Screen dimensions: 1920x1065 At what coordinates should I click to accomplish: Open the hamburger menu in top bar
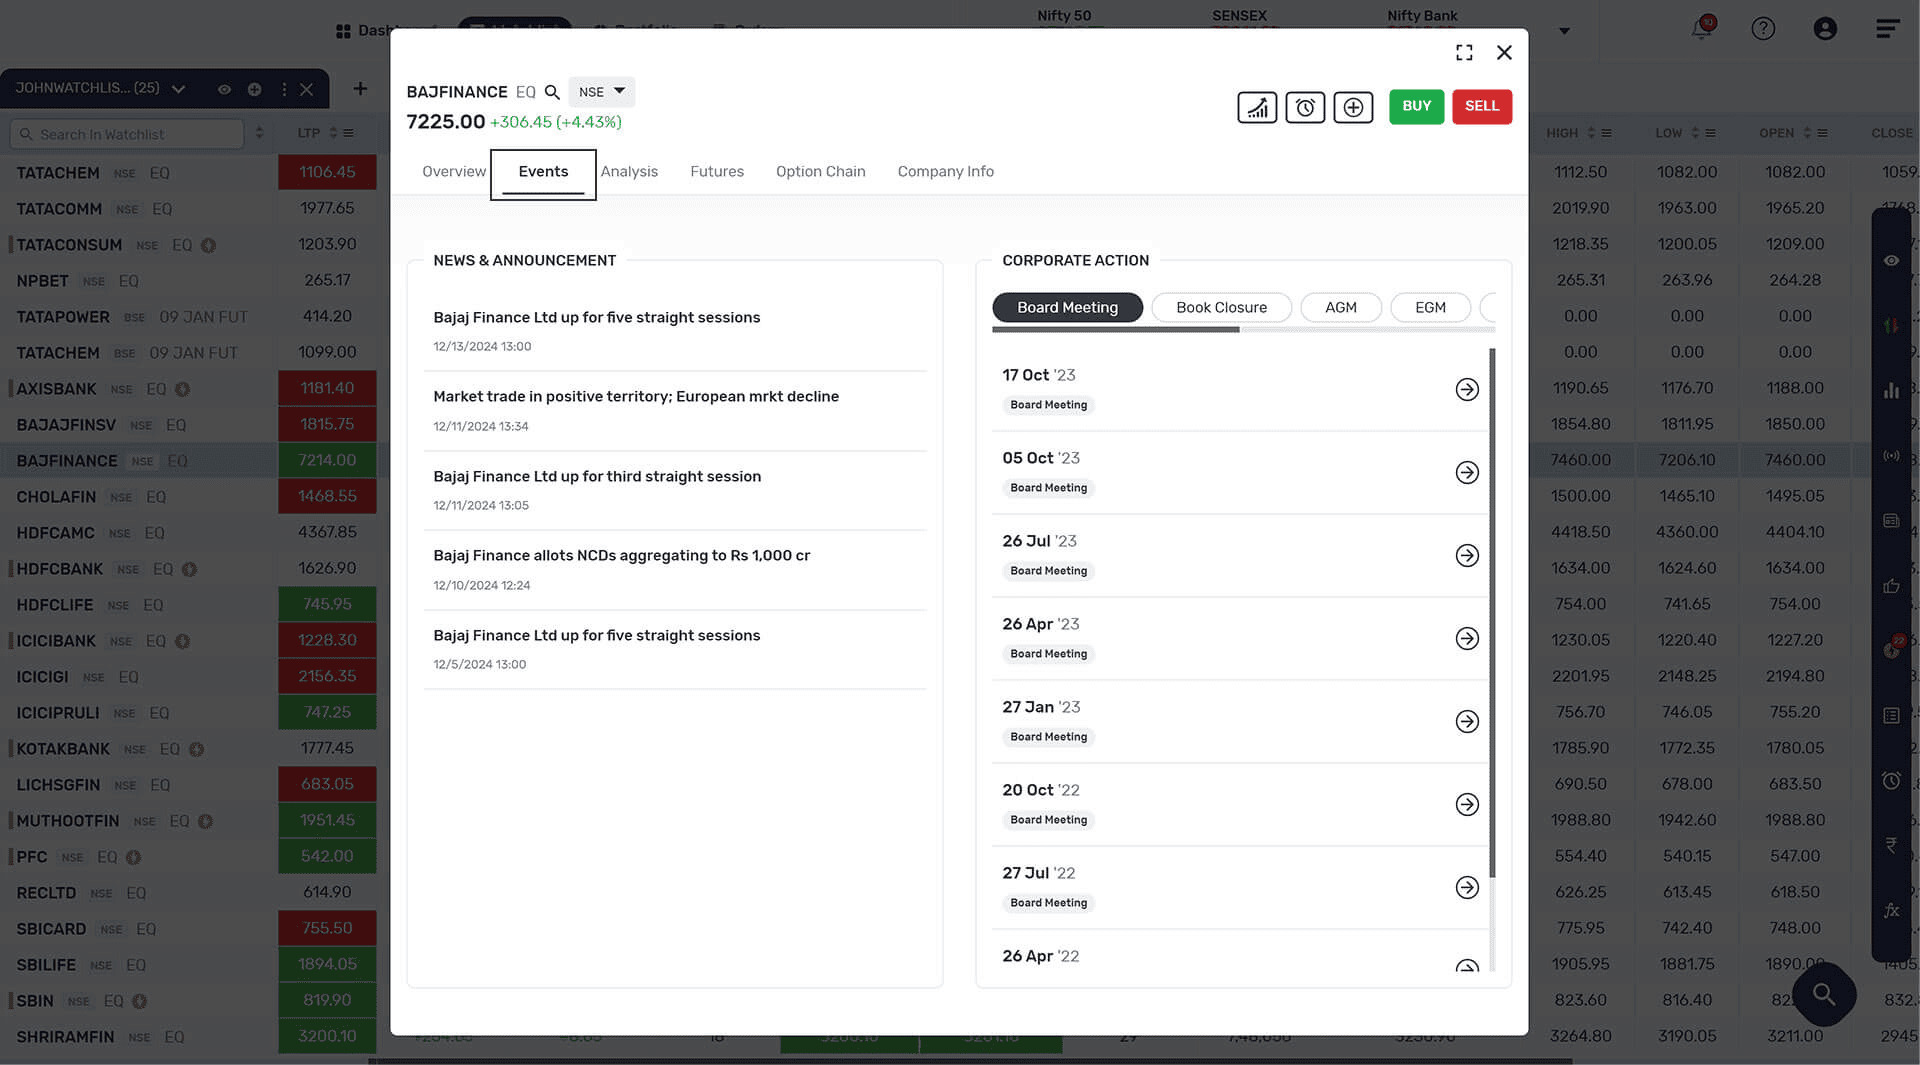[x=1887, y=28]
